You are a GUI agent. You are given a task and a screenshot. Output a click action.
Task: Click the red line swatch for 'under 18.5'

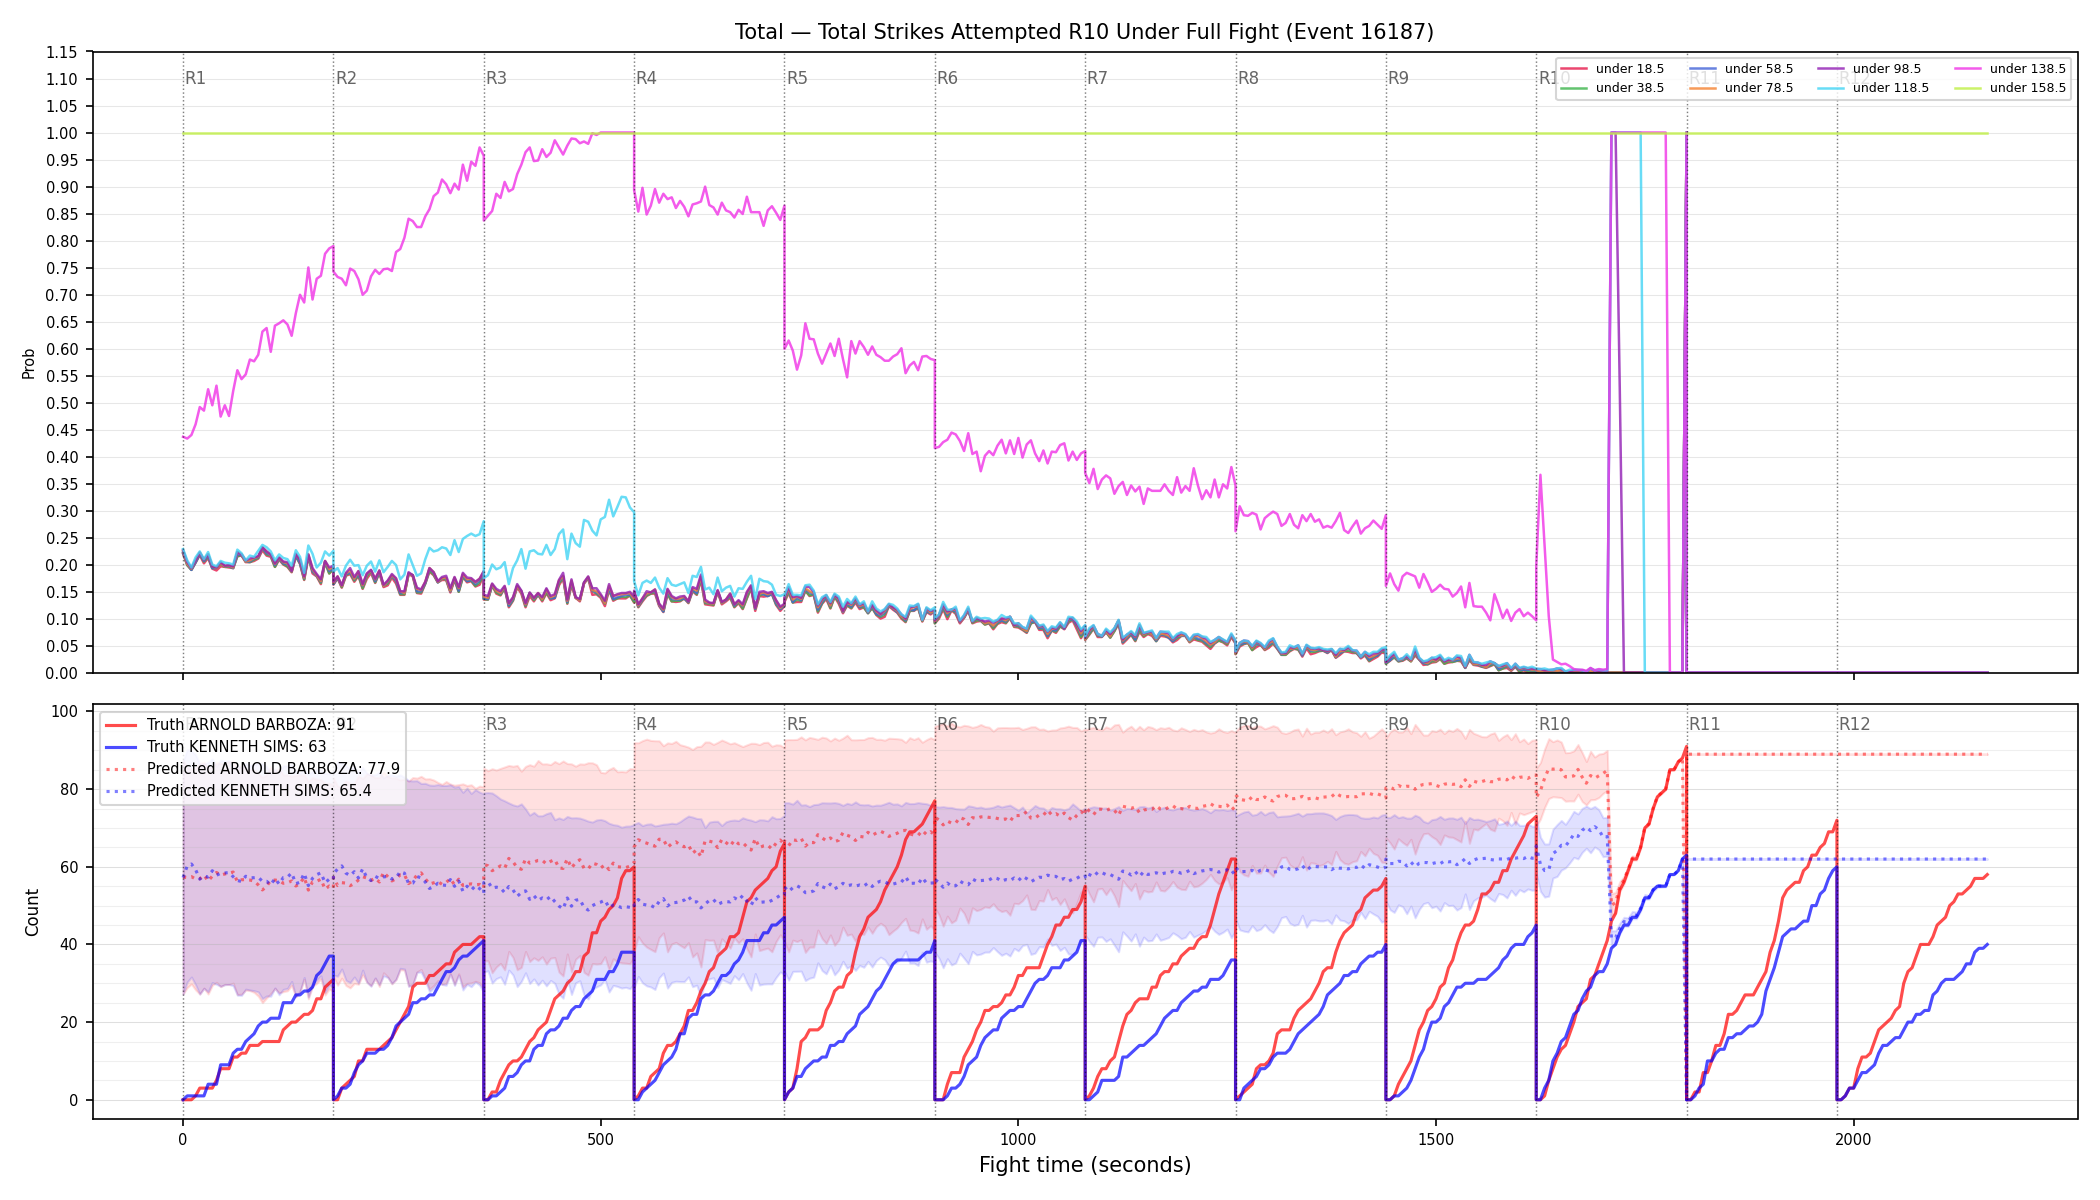[1574, 69]
